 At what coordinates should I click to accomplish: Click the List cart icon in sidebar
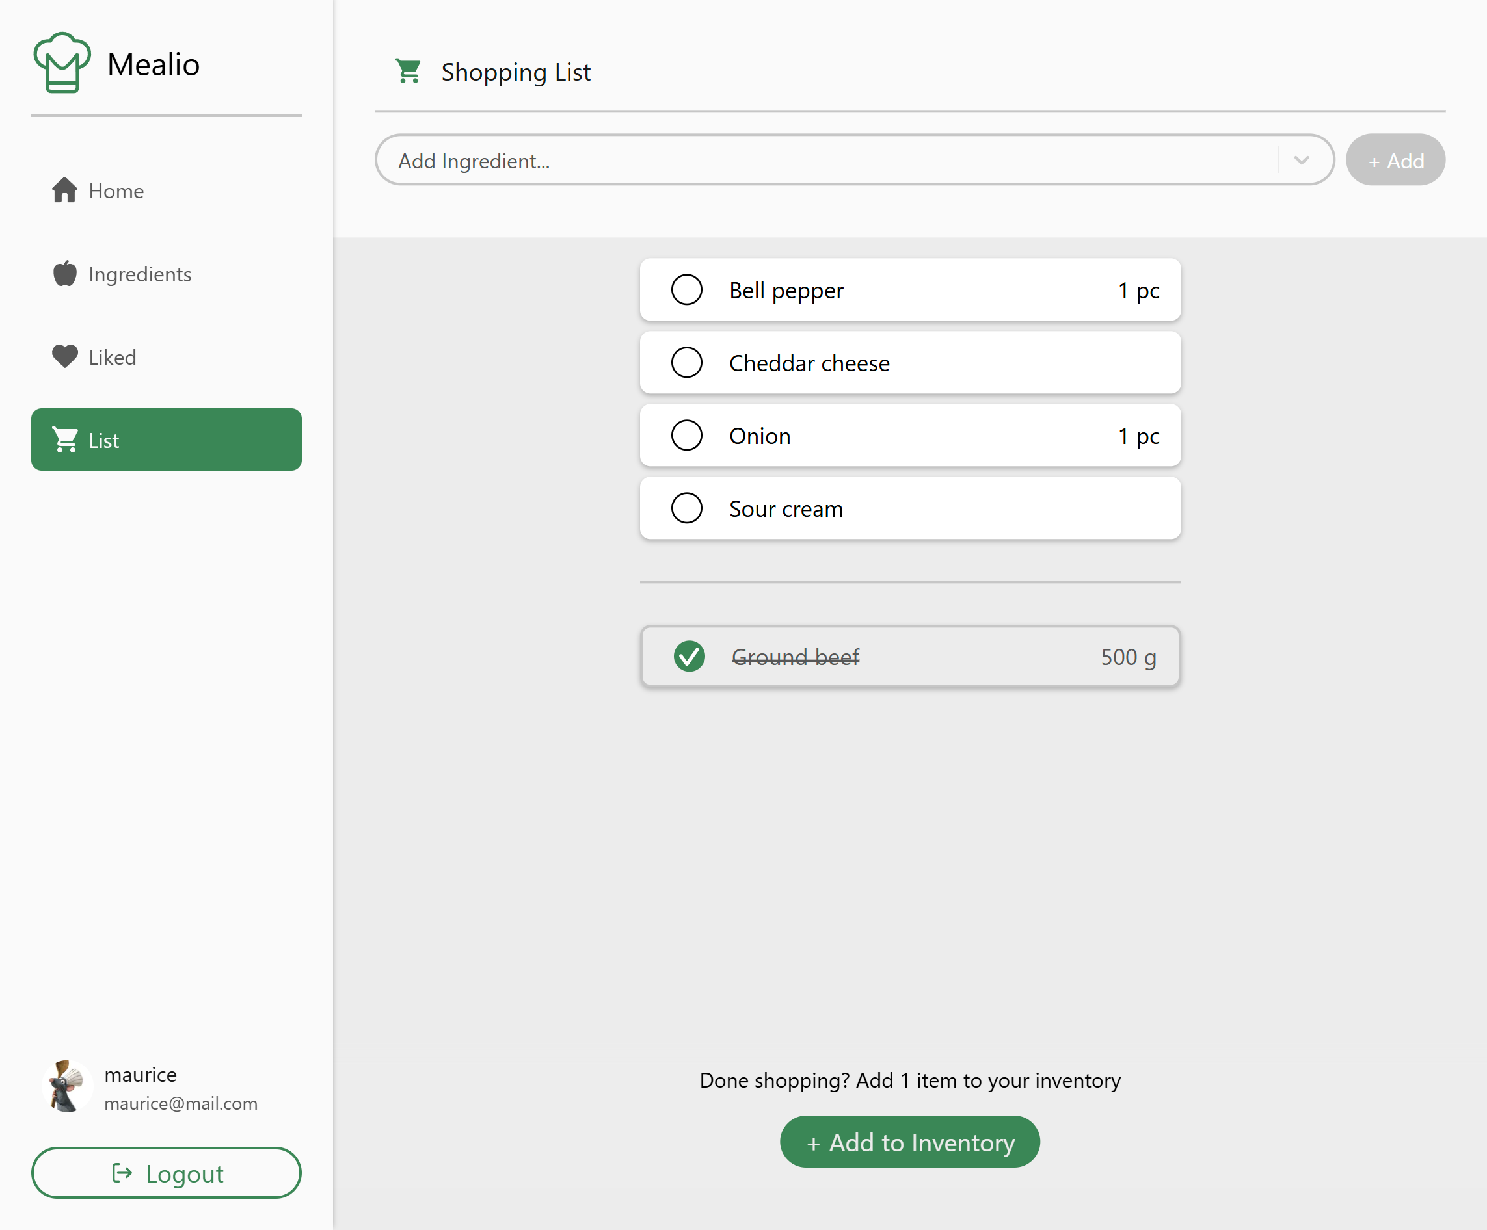tap(65, 440)
